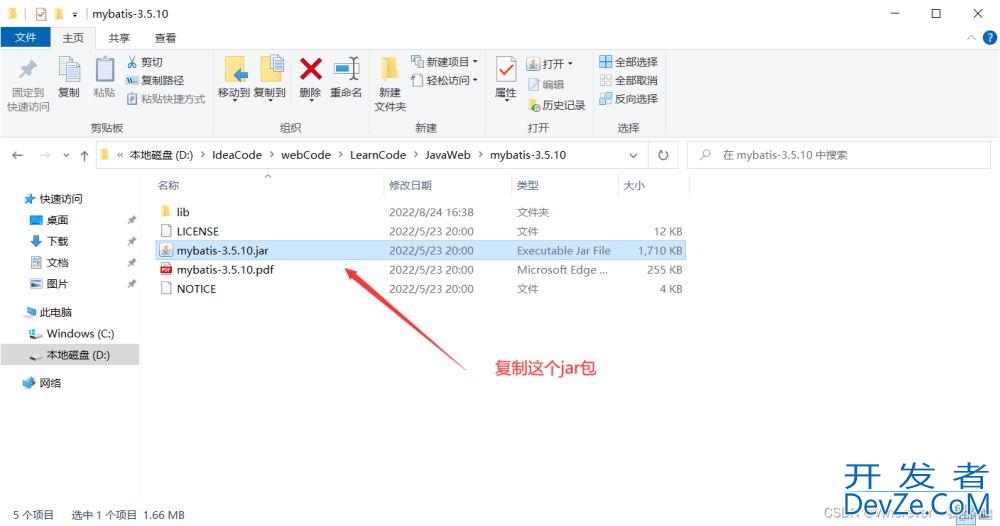Switch to the Share (共享) tab
This screenshot has width=1000, height=526.
click(119, 38)
